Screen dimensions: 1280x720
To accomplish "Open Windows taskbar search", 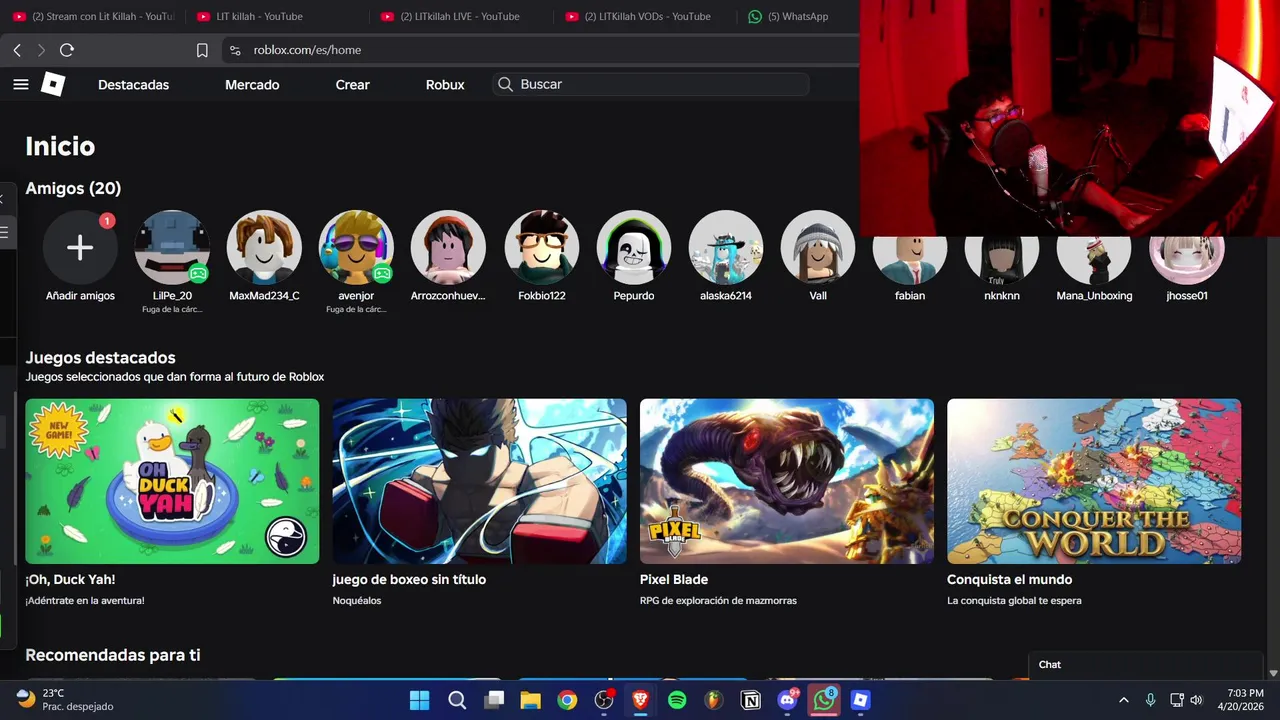I will point(457,700).
